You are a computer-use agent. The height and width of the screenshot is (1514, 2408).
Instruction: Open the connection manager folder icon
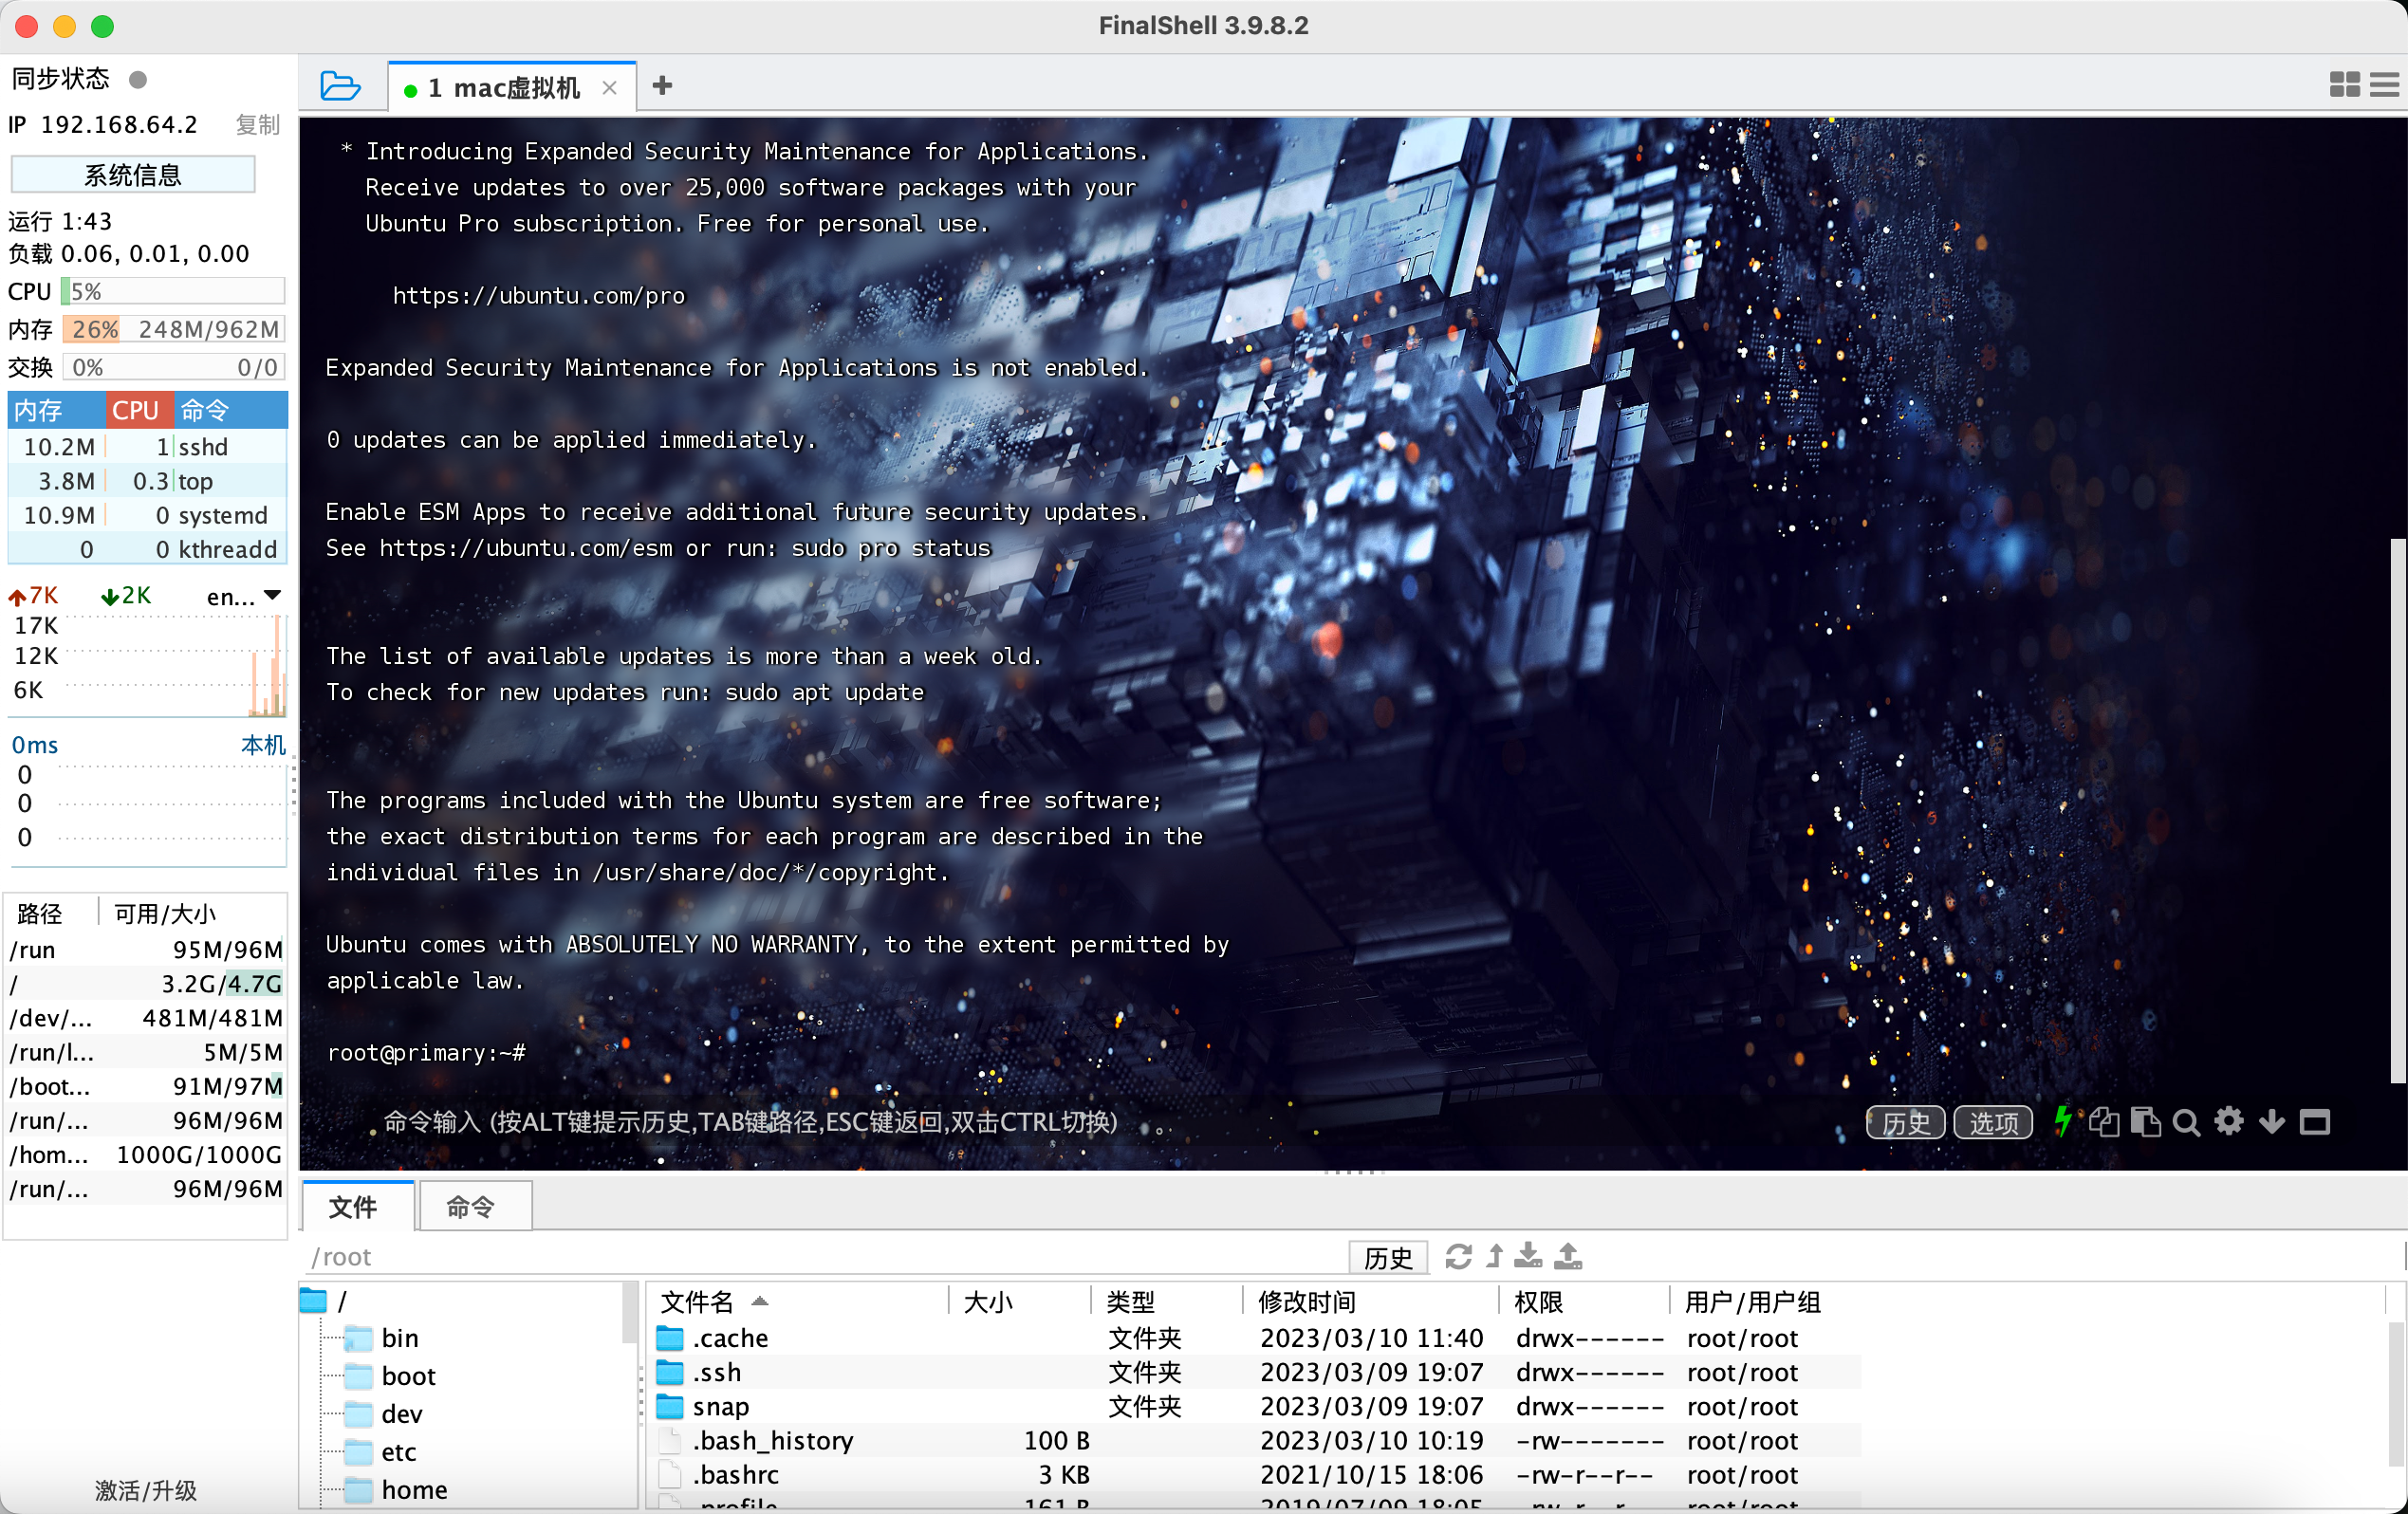(340, 86)
